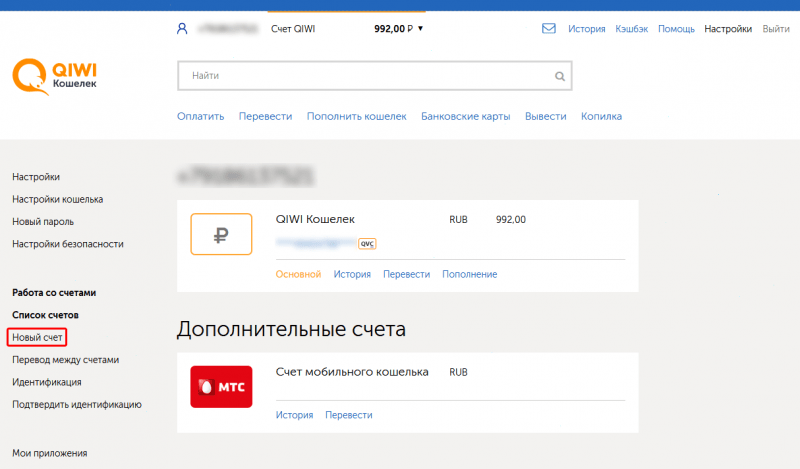Open the messages envelope icon
800x469 pixels.
549,28
